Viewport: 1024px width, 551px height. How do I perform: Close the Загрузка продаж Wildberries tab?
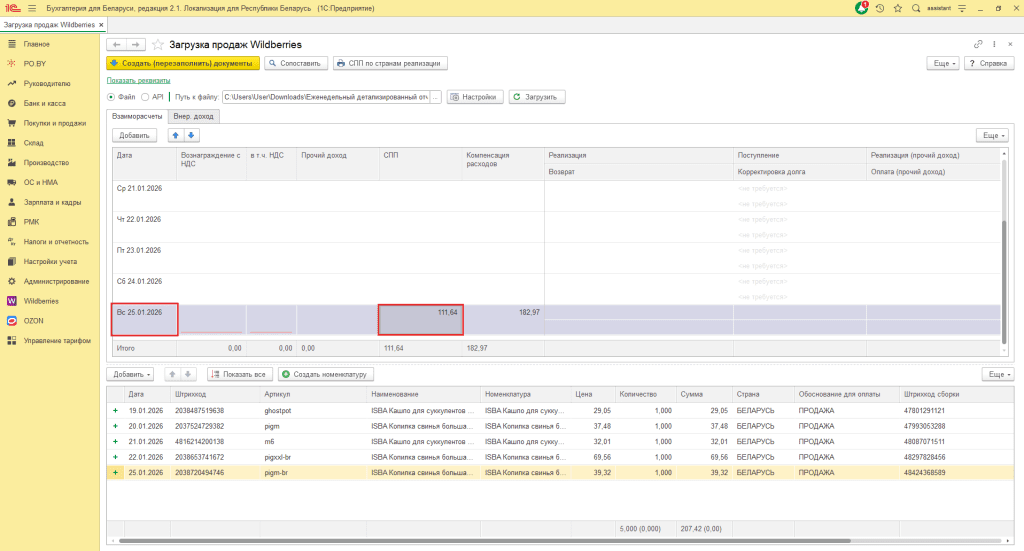tap(101, 25)
